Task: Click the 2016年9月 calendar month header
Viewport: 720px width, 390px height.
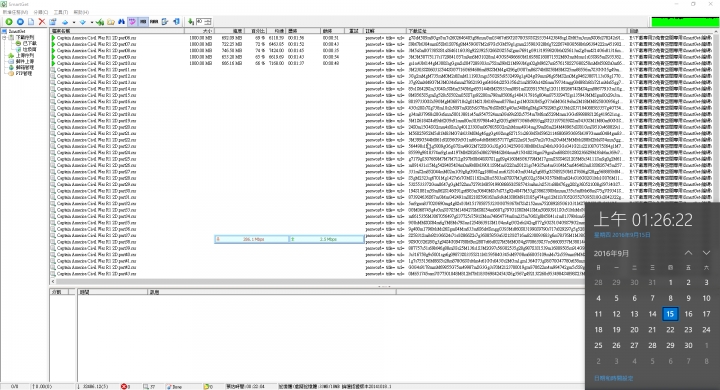Action: coord(611,254)
